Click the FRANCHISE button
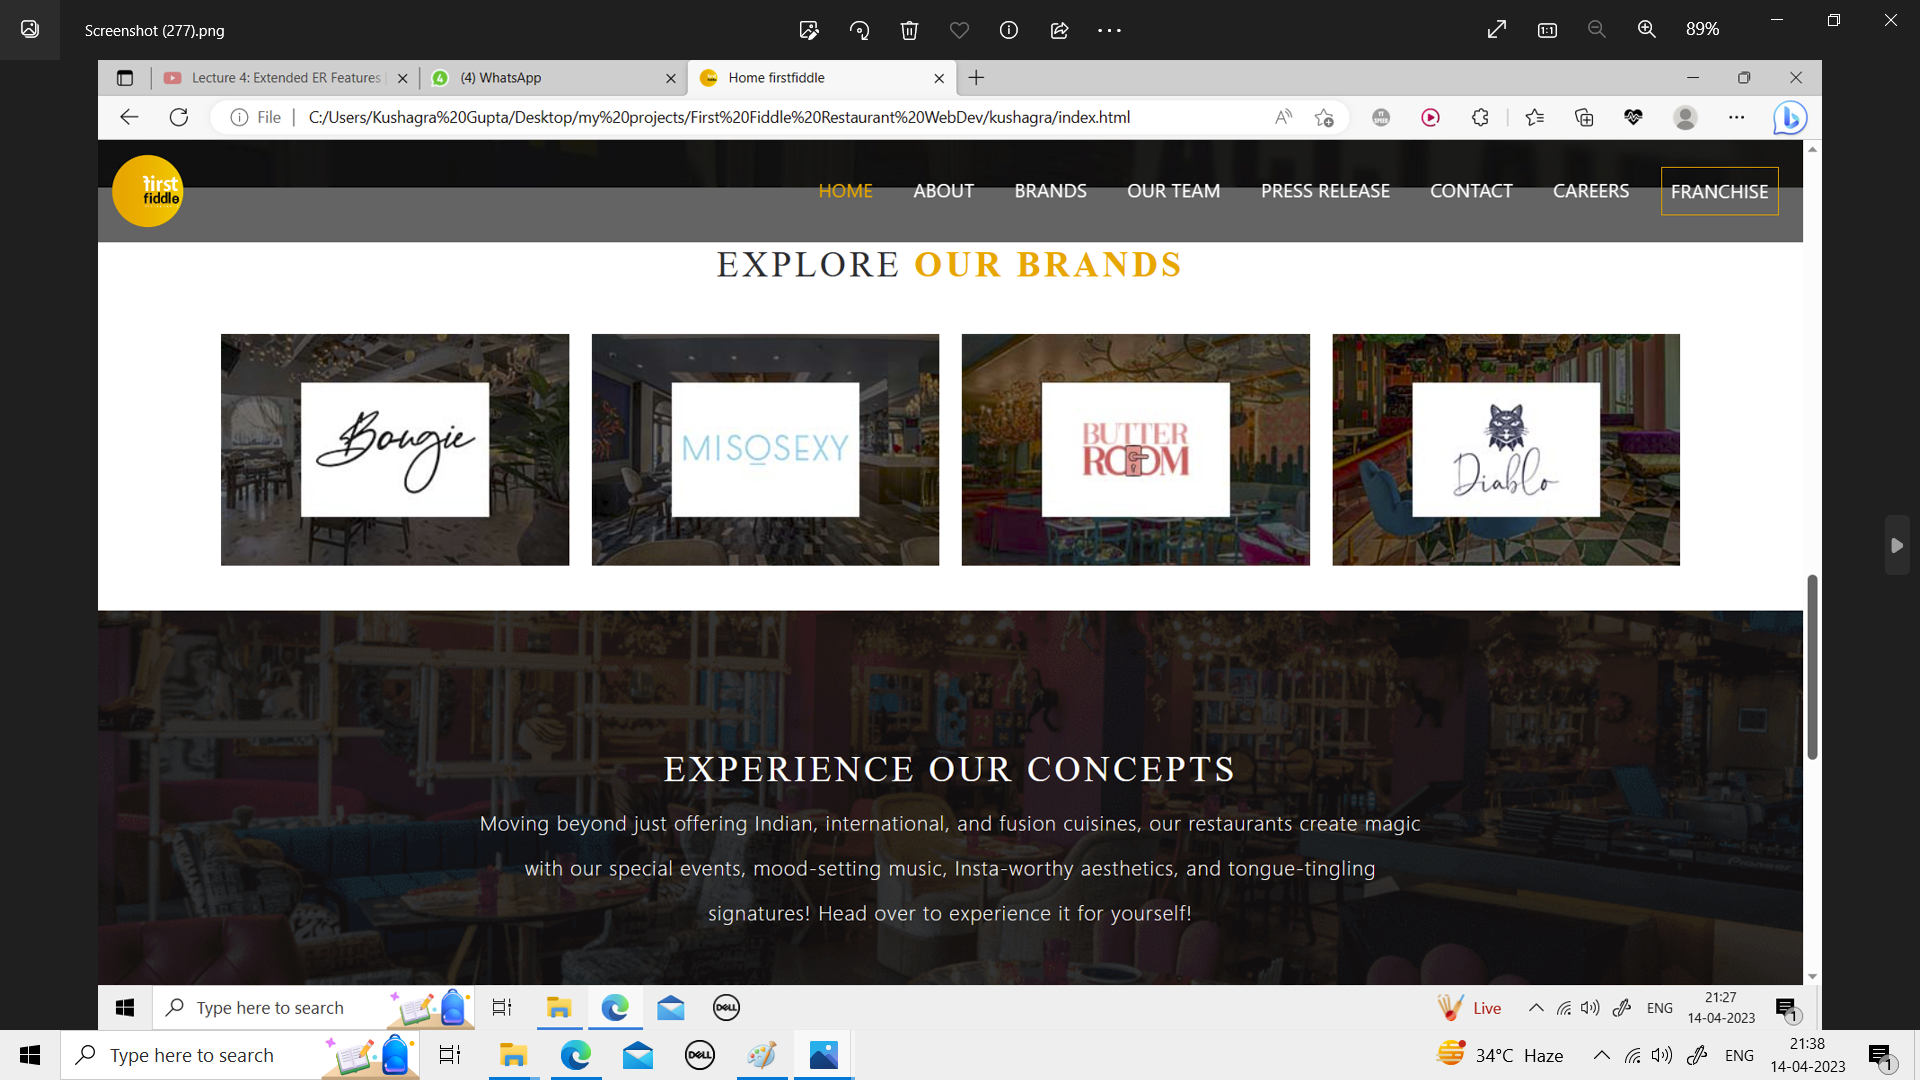Image resolution: width=1920 pixels, height=1080 pixels. (1720, 191)
